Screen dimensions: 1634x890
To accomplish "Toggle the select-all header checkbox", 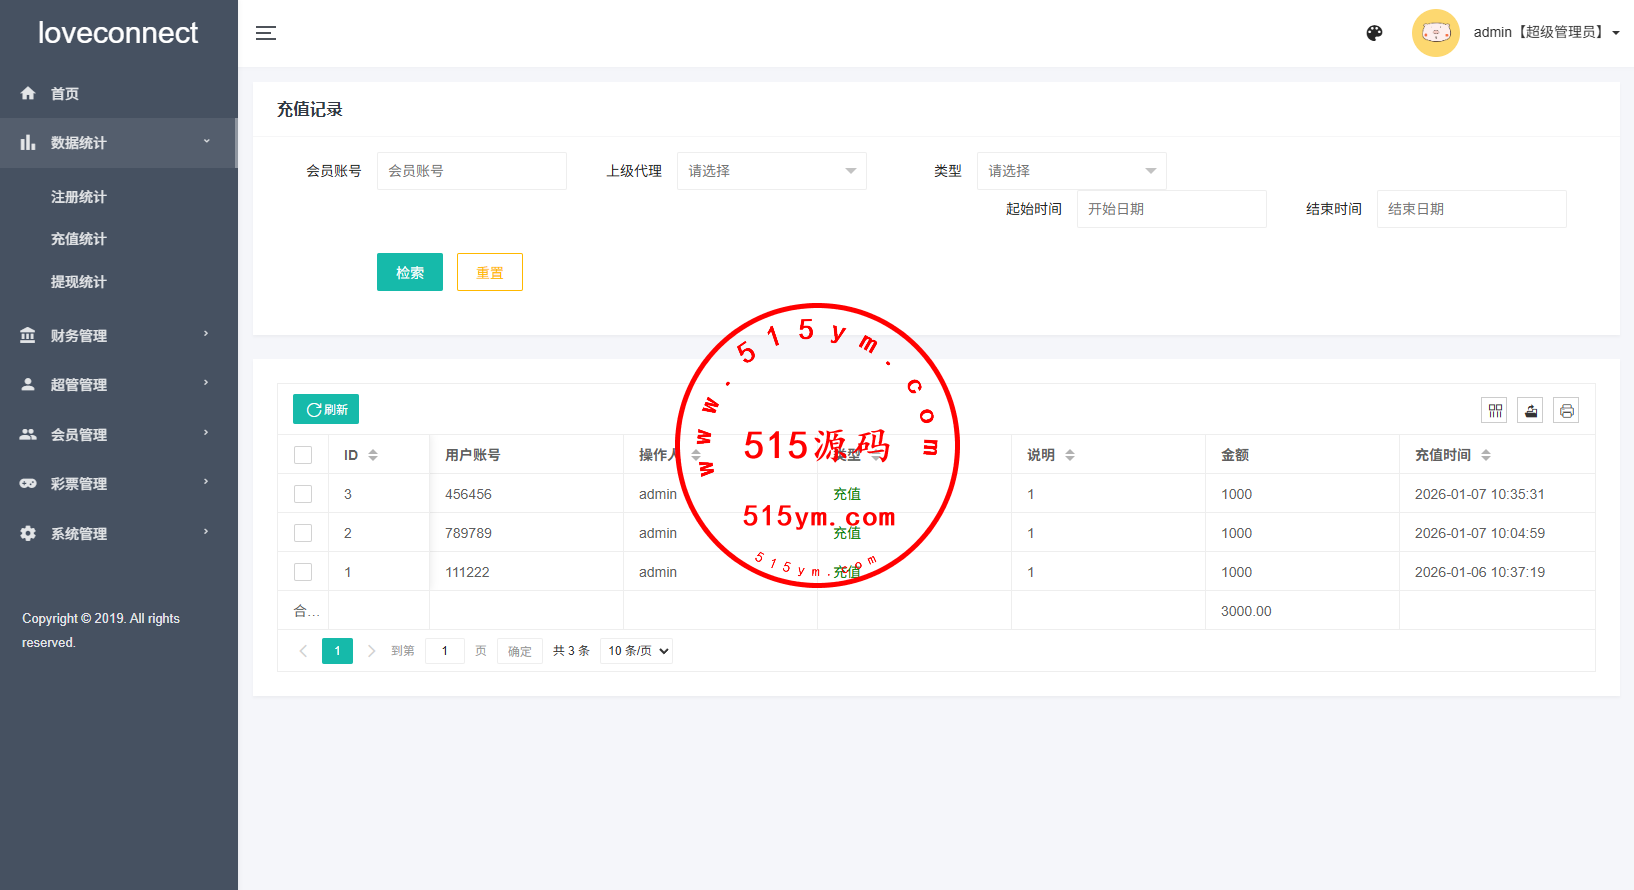I will pos(303,455).
